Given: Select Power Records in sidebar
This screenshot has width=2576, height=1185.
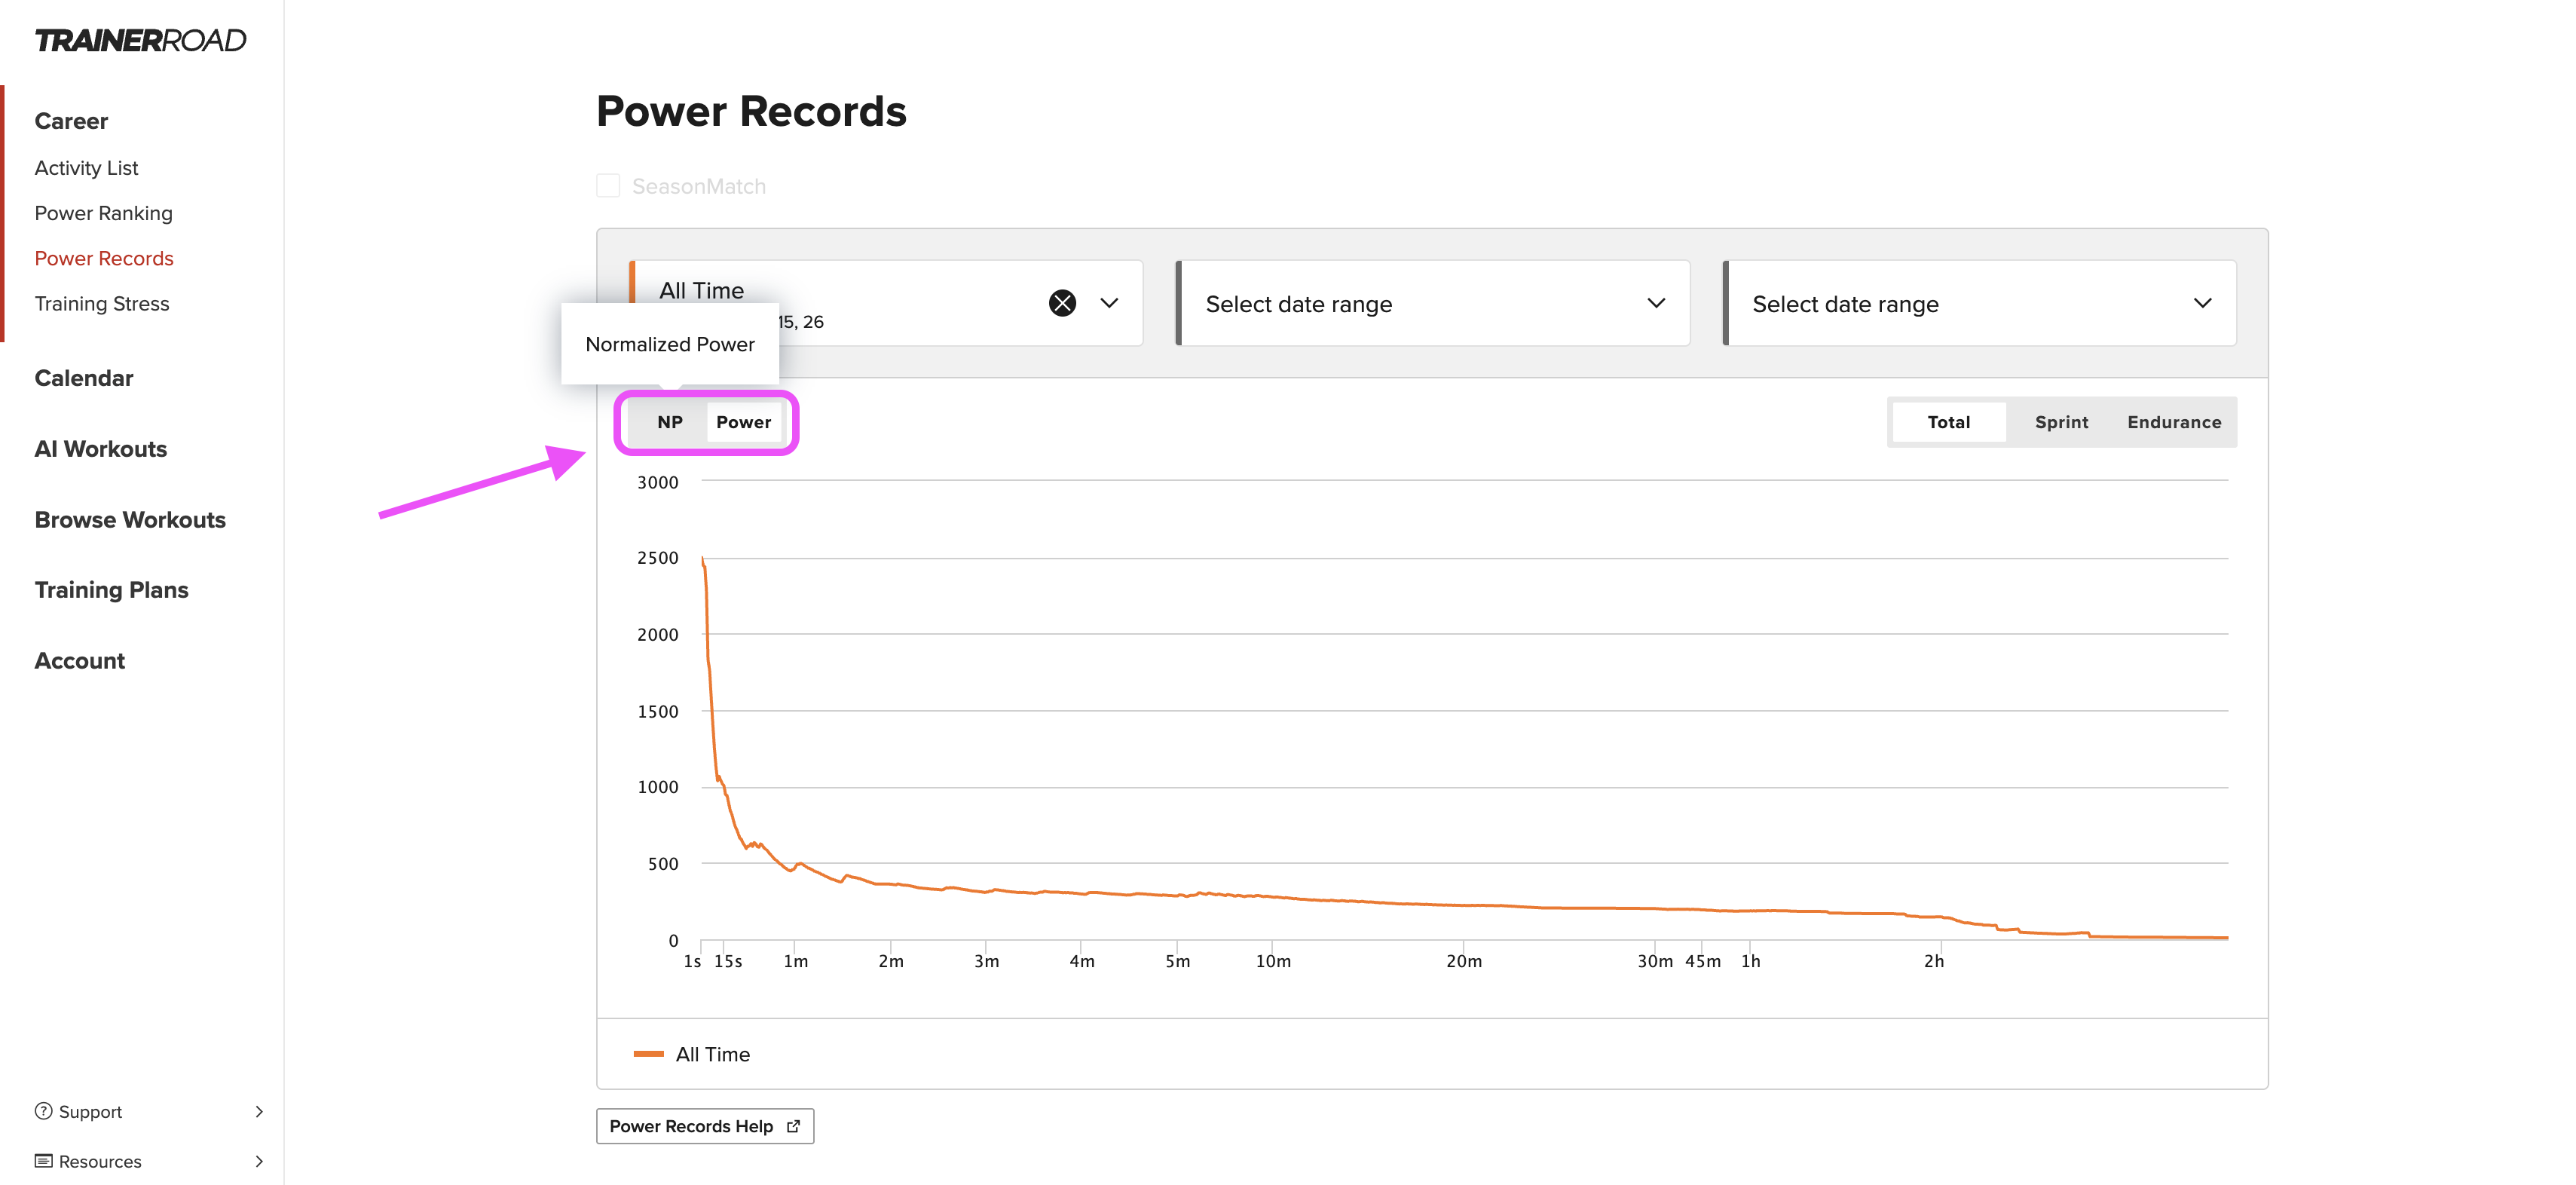Looking at the screenshot, I should point(104,258).
